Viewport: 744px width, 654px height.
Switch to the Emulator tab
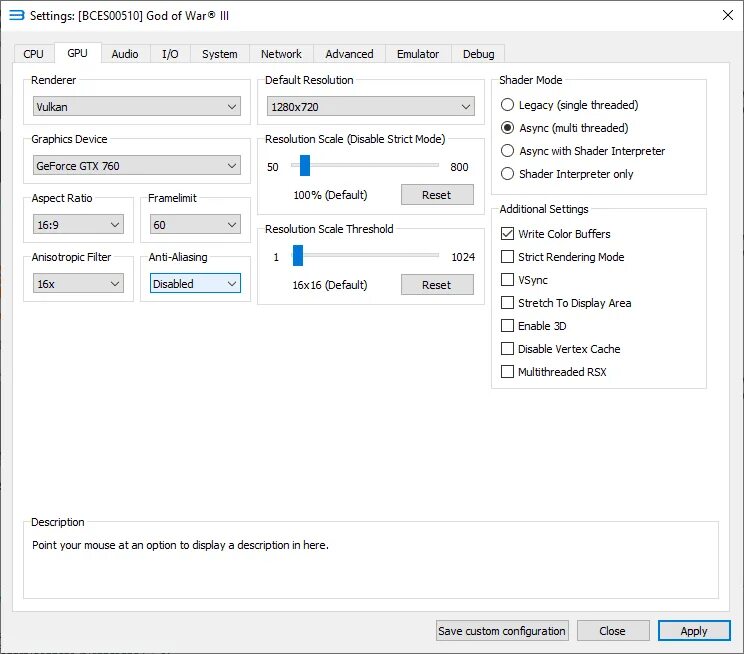click(418, 54)
